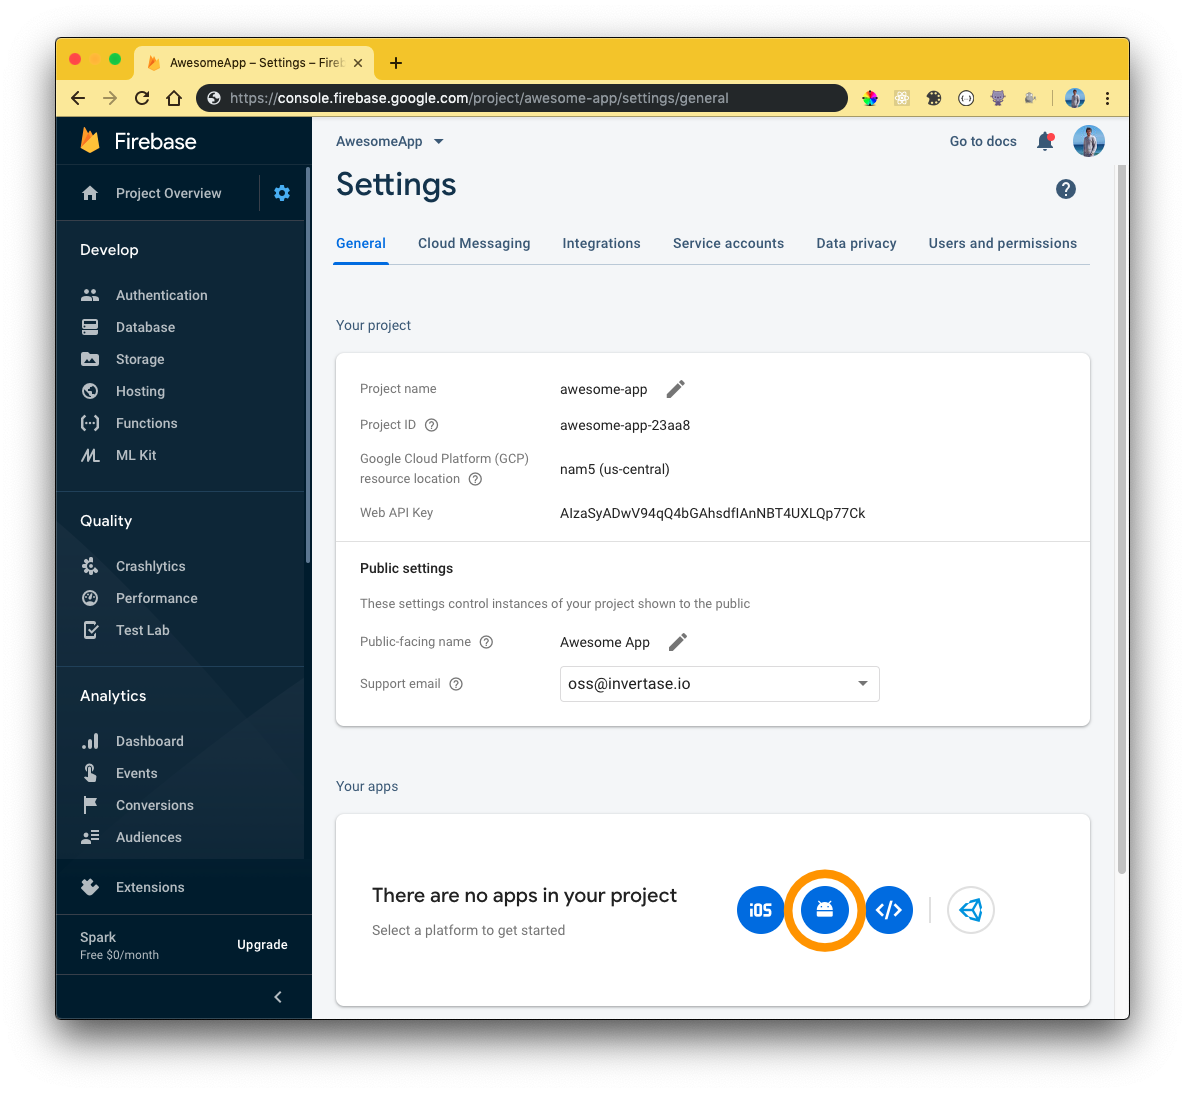Open the Analytics Dashboard
Screen dimensions: 1185x1093
[149, 741]
